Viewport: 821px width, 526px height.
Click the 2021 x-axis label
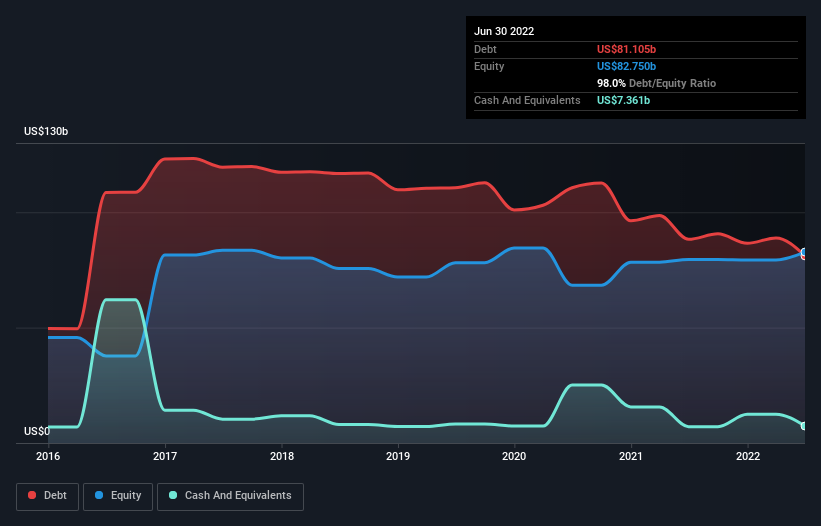pyautogui.click(x=631, y=456)
